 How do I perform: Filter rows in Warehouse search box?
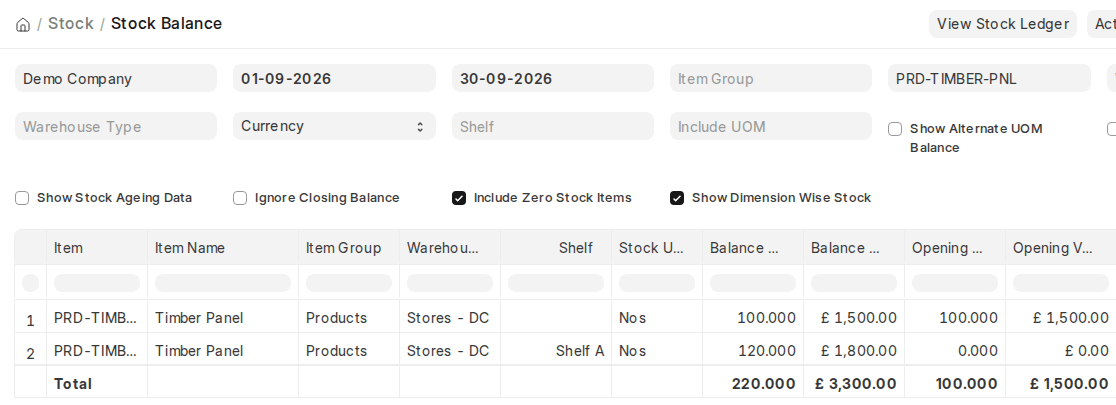[x=450, y=283]
